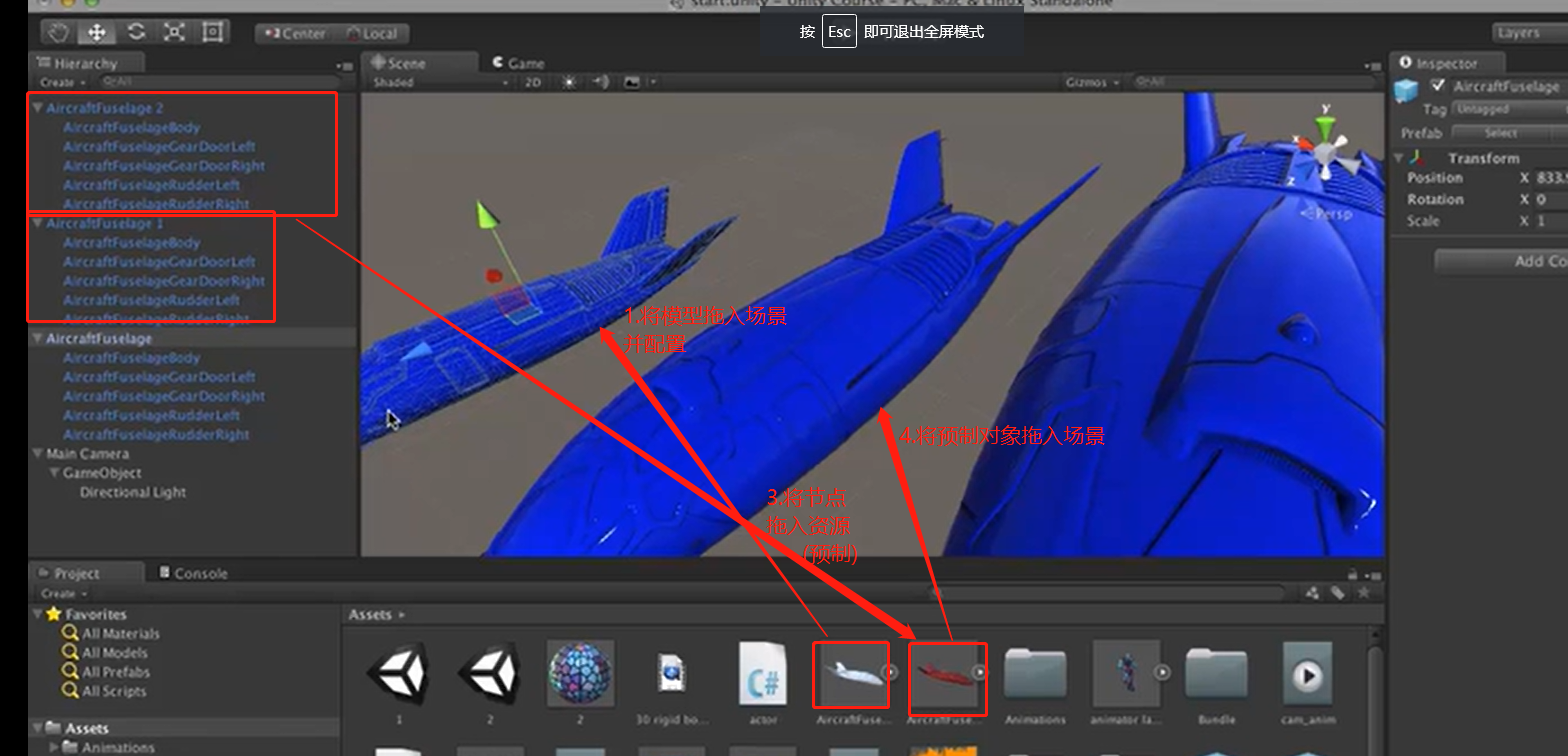Viewport: 1568px width, 756px height.
Task: Toggle the Center pivot mode button
Action: [295, 33]
